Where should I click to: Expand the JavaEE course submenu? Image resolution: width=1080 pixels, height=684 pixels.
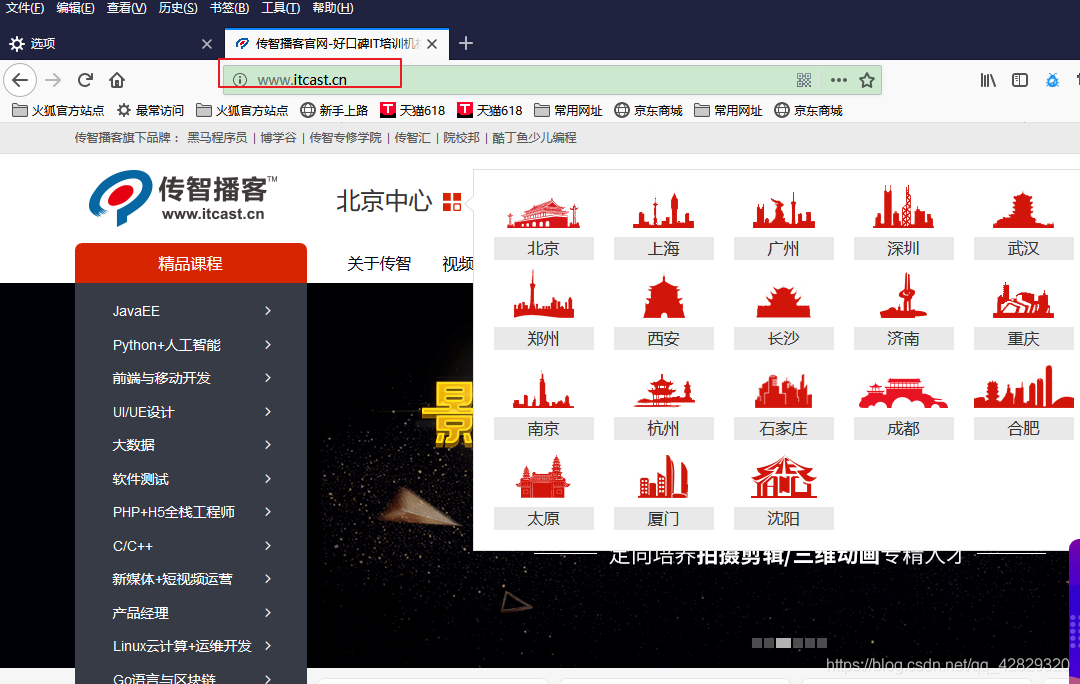pos(268,311)
